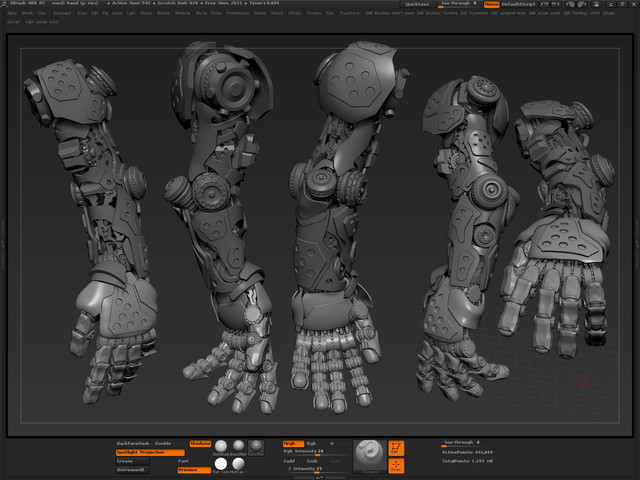Click the QuickSave button
Screen dimensions: 640x480
pos(417,4)
